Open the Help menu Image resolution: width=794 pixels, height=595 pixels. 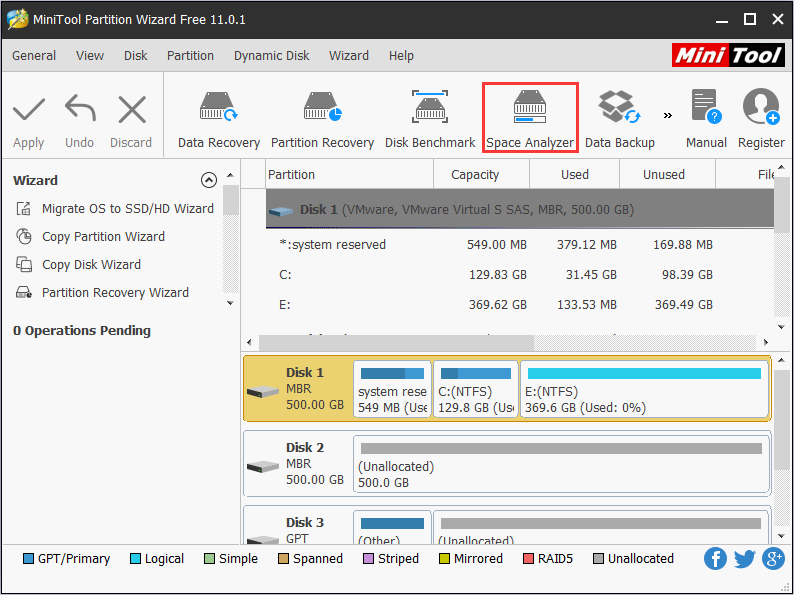coord(401,56)
